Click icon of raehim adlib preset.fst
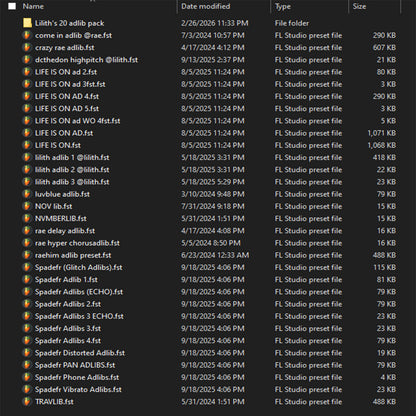Image resolution: width=416 pixels, height=416 pixels. (x=27, y=255)
